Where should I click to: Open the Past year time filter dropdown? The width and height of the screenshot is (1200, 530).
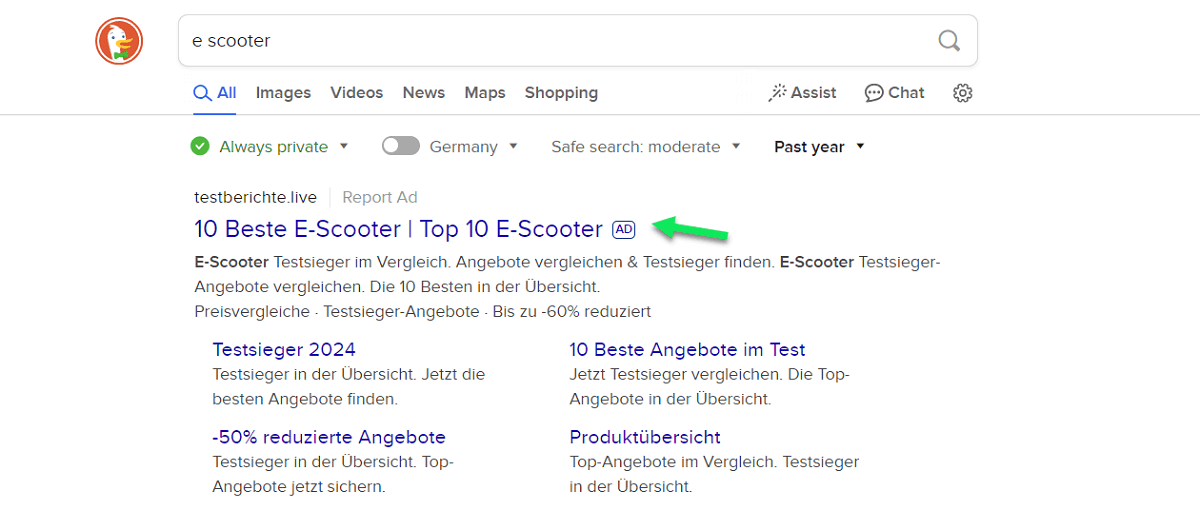819,146
